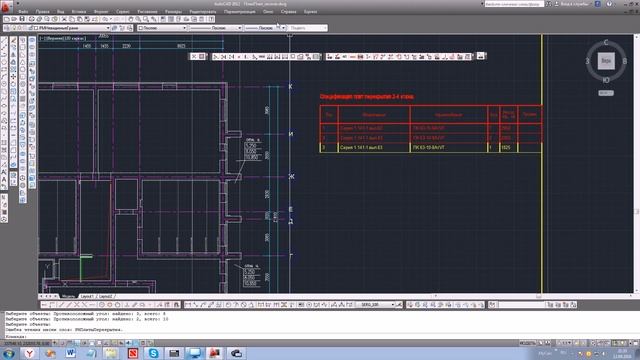Image resolution: width=640 pixels, height=360 pixels.
Task: Click the Save diskette icon
Action: (x=22, y=19)
